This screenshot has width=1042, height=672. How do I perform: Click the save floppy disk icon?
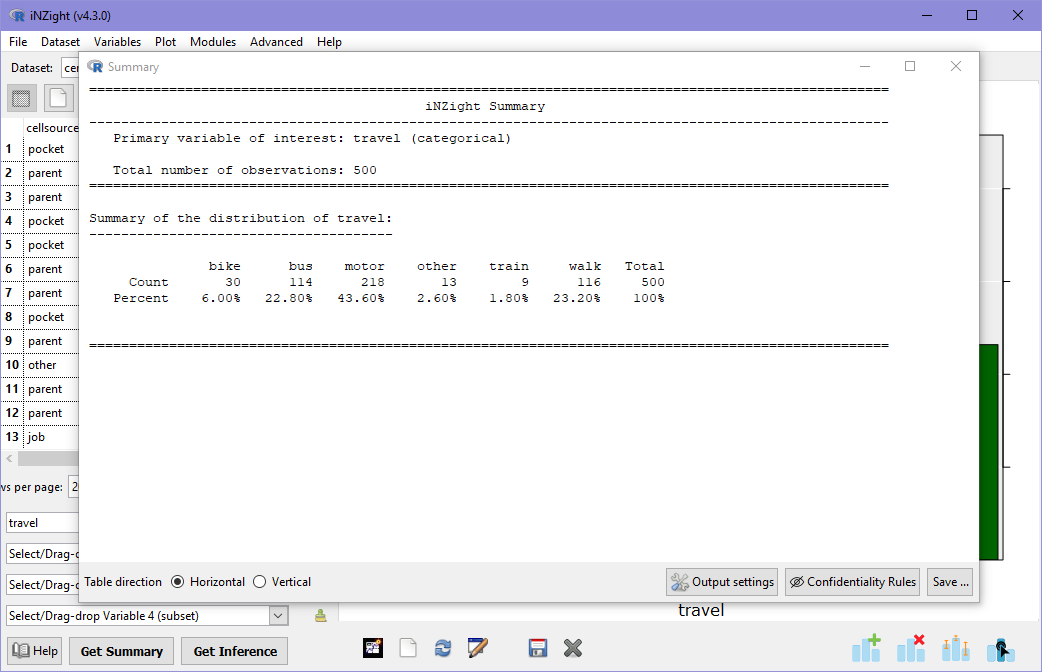[x=538, y=647]
